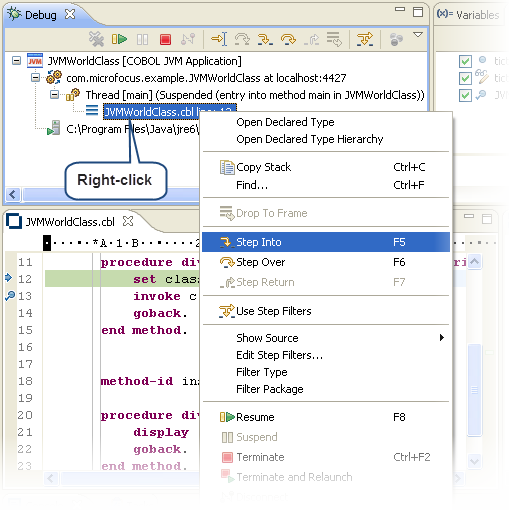The image size is (510, 512).
Task: Choose Terminate and Relaunch menu item
Action: (326, 477)
